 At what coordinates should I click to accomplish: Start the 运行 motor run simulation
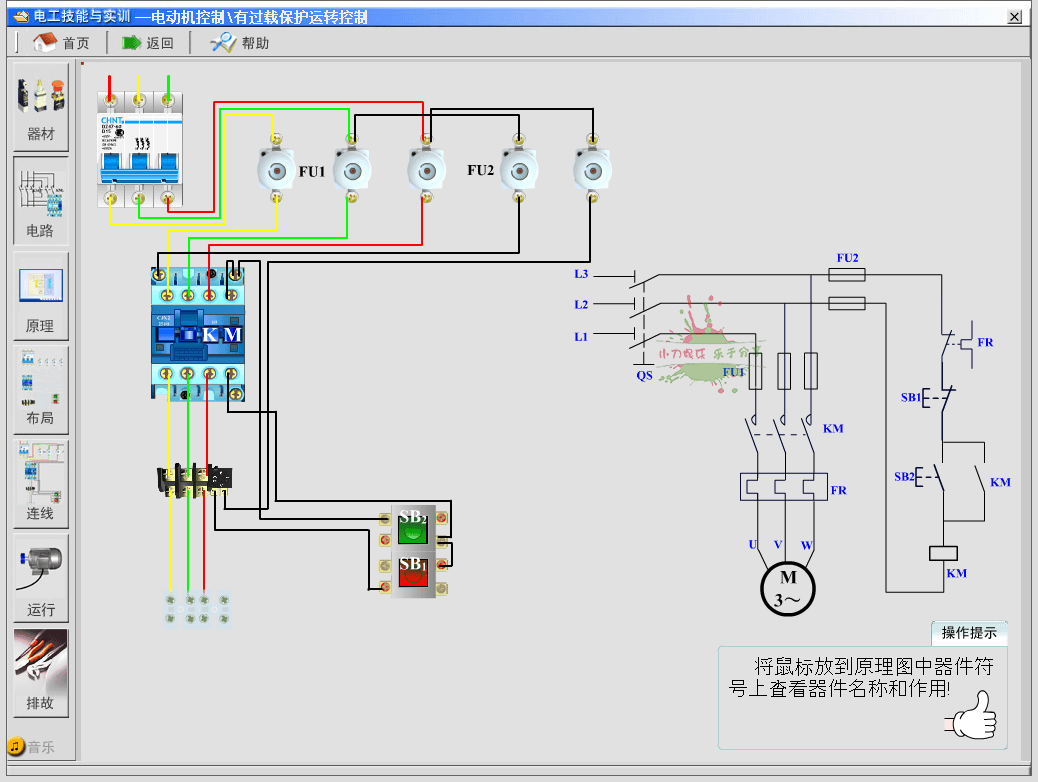click(x=41, y=579)
